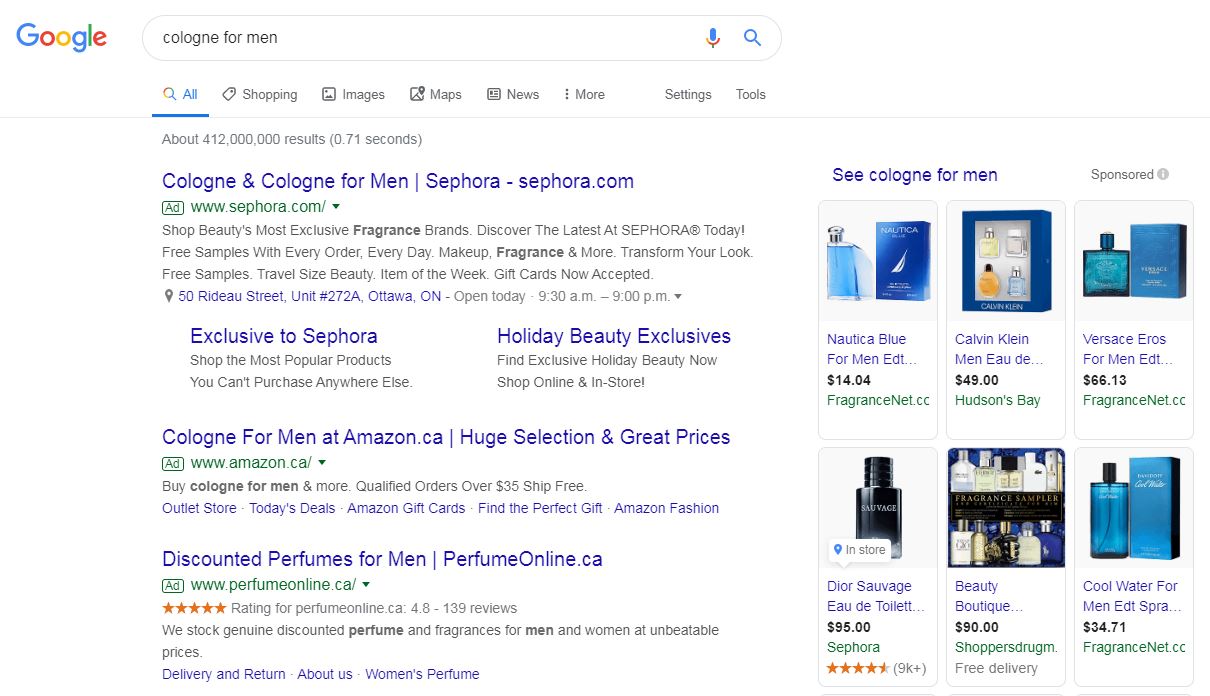Click the $66.13 Versace Eros price
This screenshot has height=696, width=1210.
[x=1105, y=380]
